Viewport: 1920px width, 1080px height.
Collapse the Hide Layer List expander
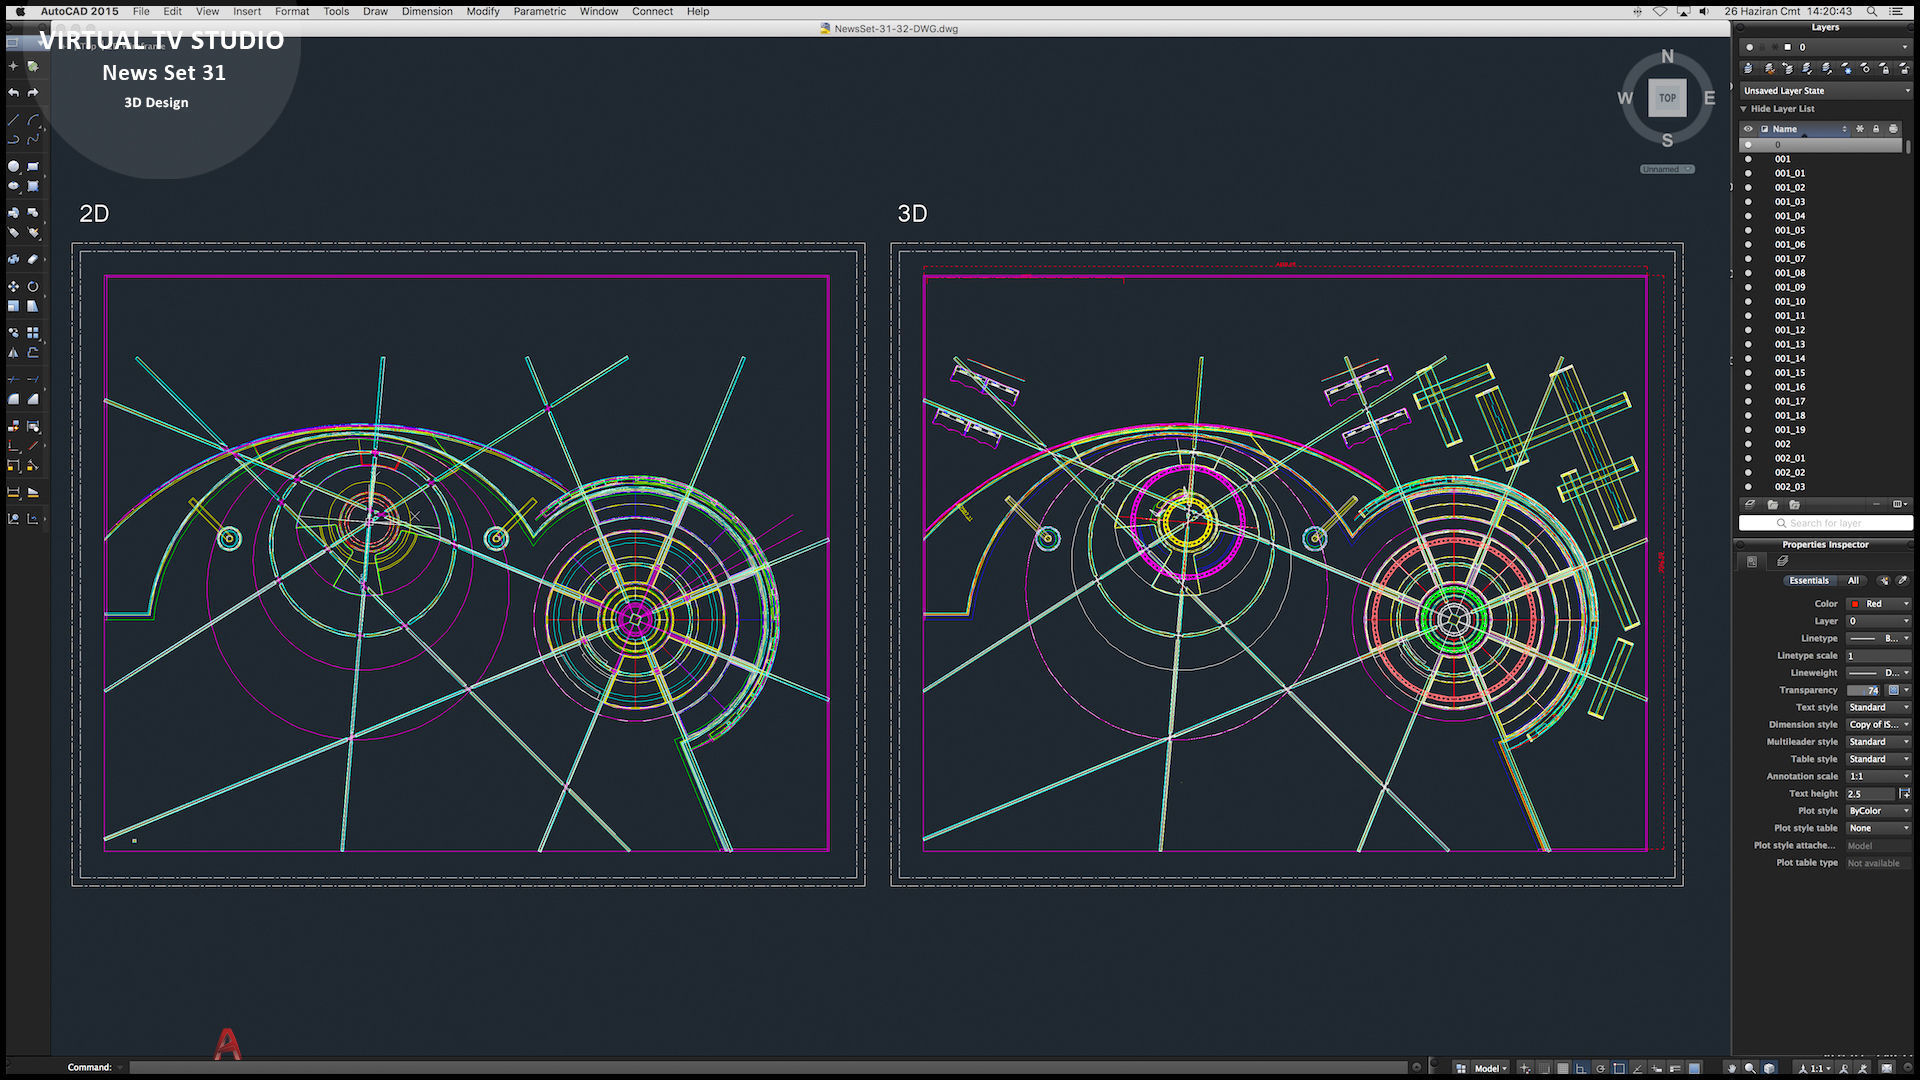1744,109
